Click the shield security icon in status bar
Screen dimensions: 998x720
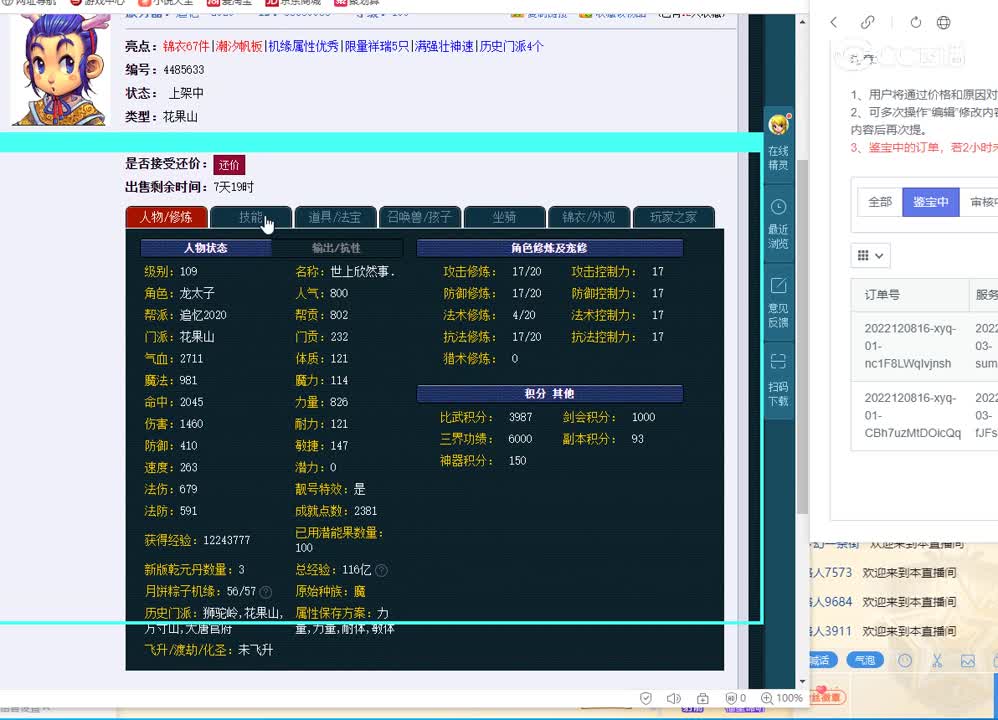[x=645, y=698]
